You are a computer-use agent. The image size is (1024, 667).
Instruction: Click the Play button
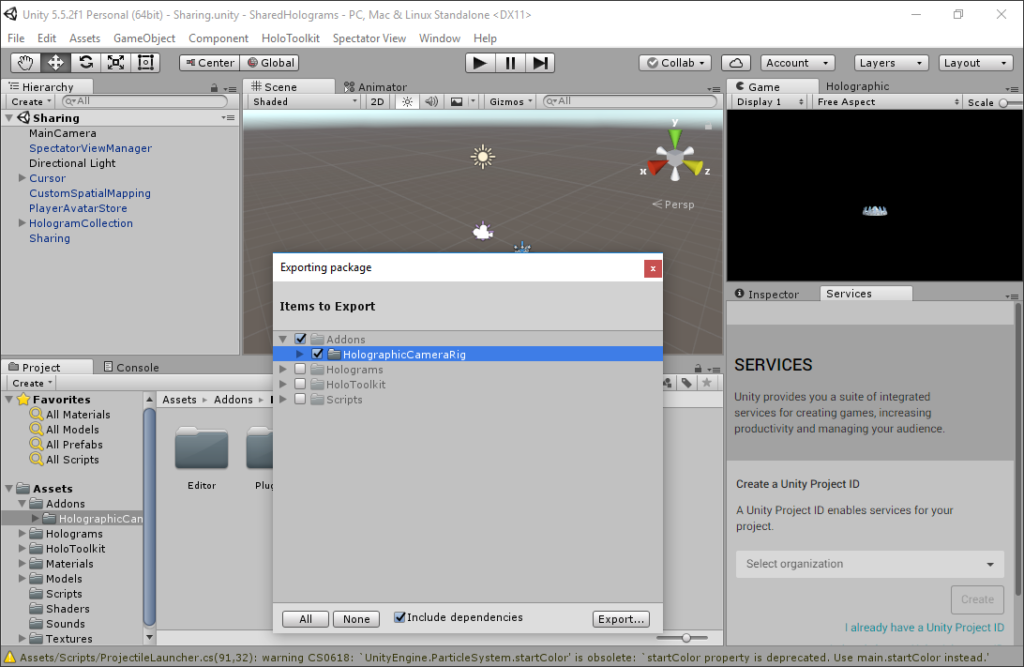coord(480,63)
